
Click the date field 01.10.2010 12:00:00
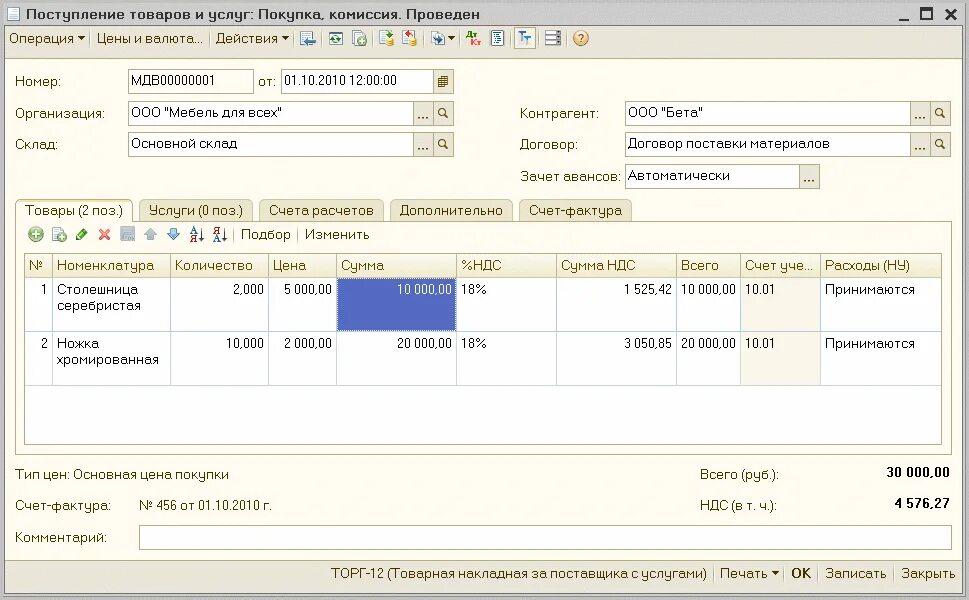pyautogui.click(x=357, y=81)
